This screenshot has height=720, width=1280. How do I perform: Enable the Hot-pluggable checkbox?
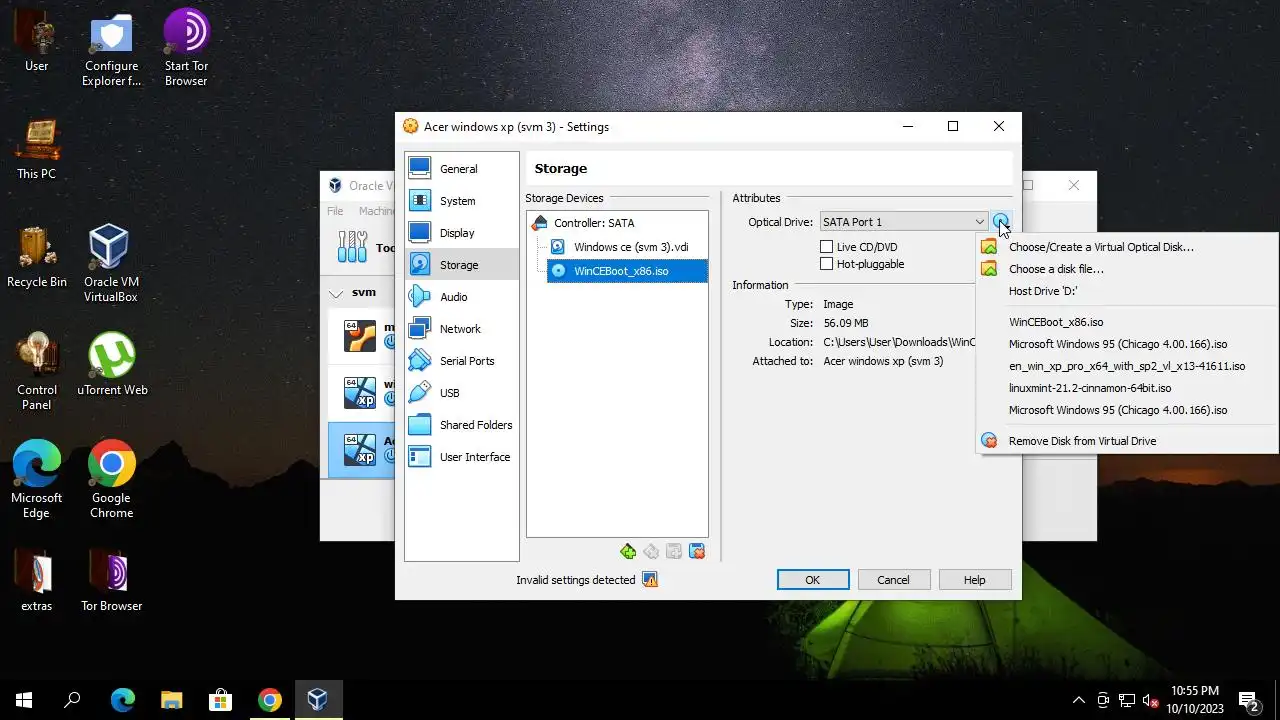pos(826,264)
